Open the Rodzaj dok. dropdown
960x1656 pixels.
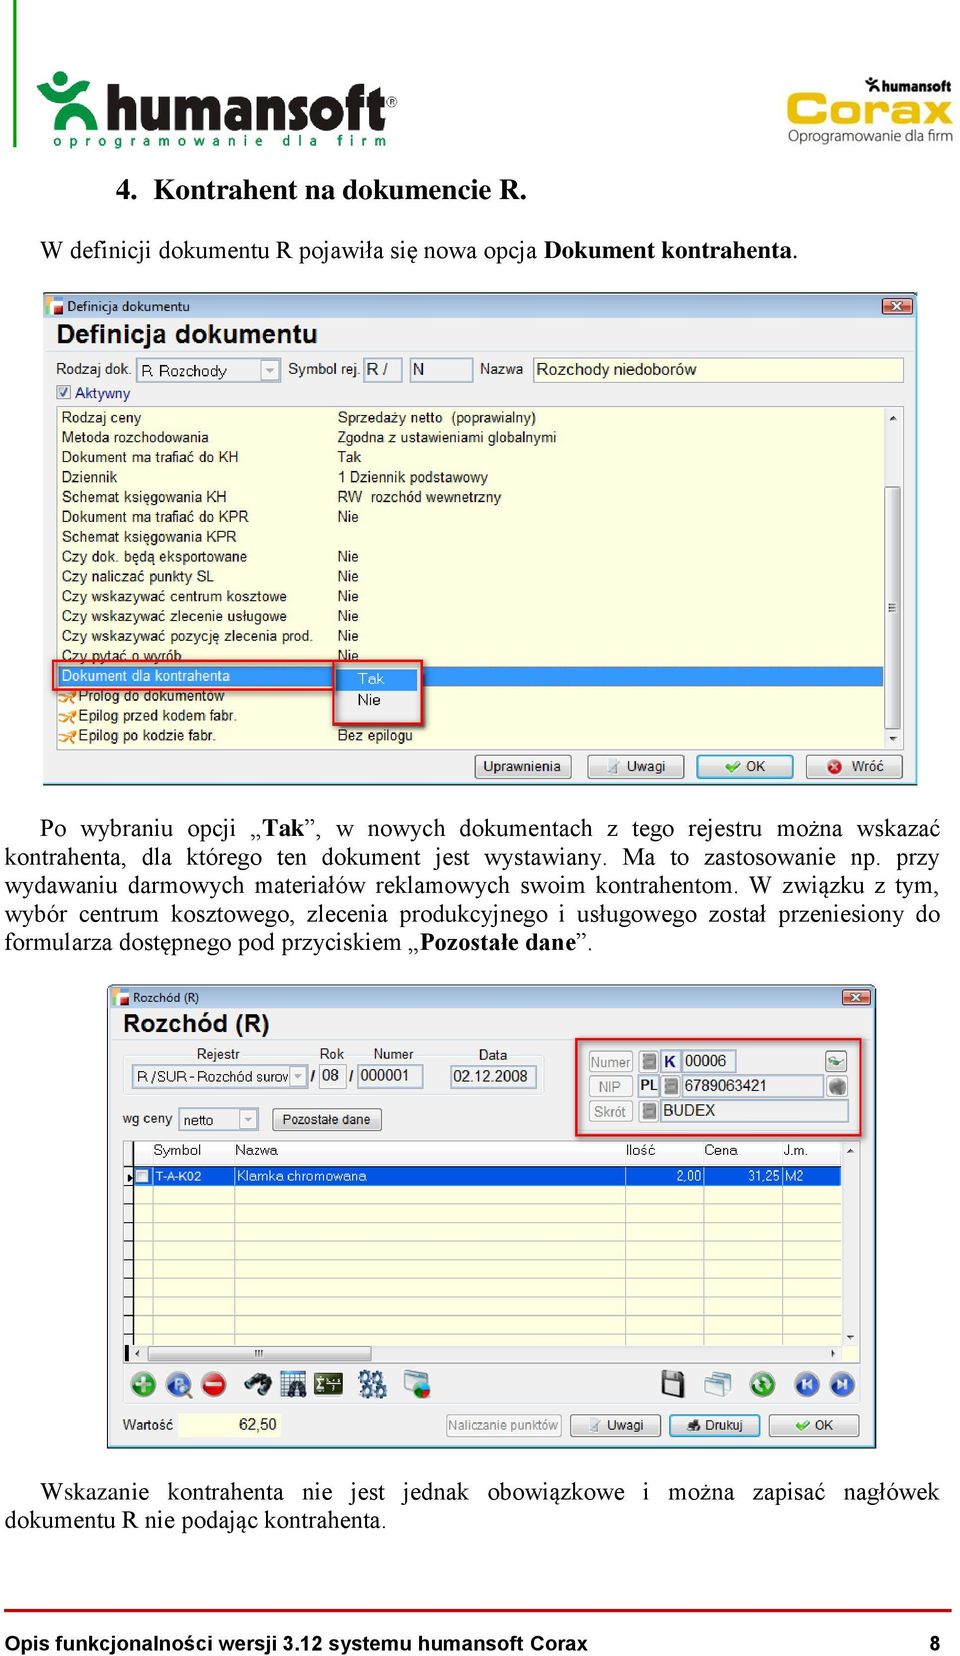[x=269, y=370]
